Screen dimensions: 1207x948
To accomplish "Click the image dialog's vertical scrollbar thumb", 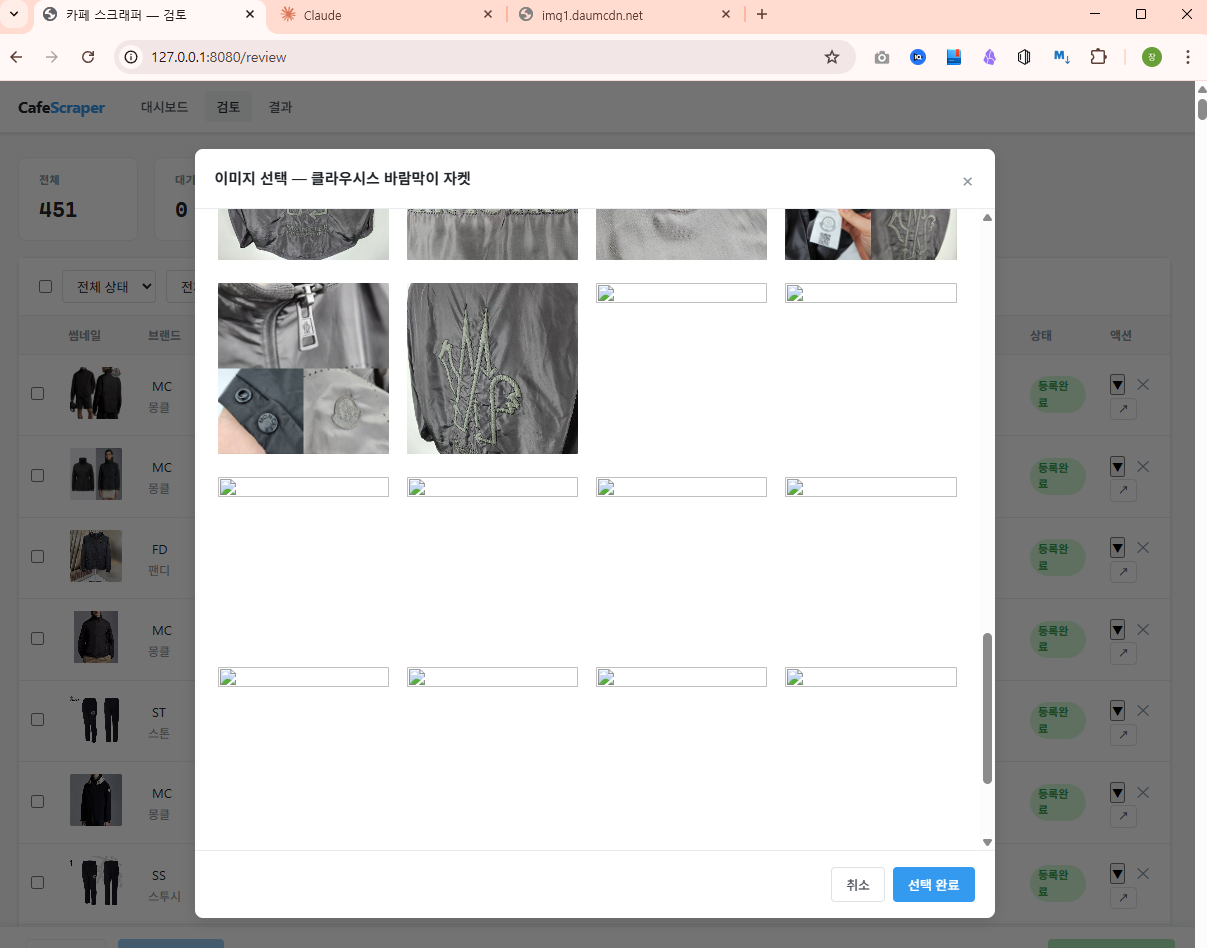I will click(987, 707).
